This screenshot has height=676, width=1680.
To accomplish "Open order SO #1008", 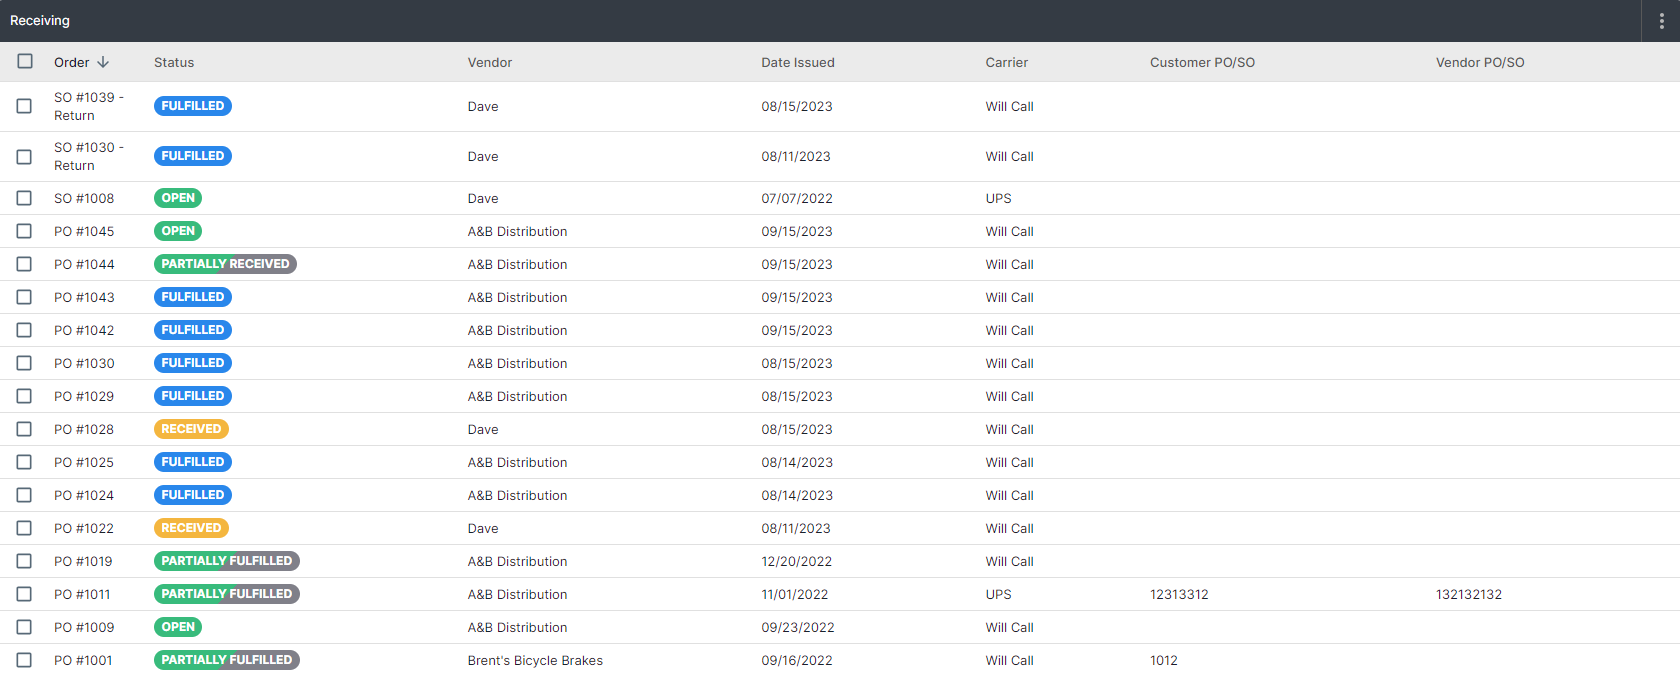I will tap(84, 198).
